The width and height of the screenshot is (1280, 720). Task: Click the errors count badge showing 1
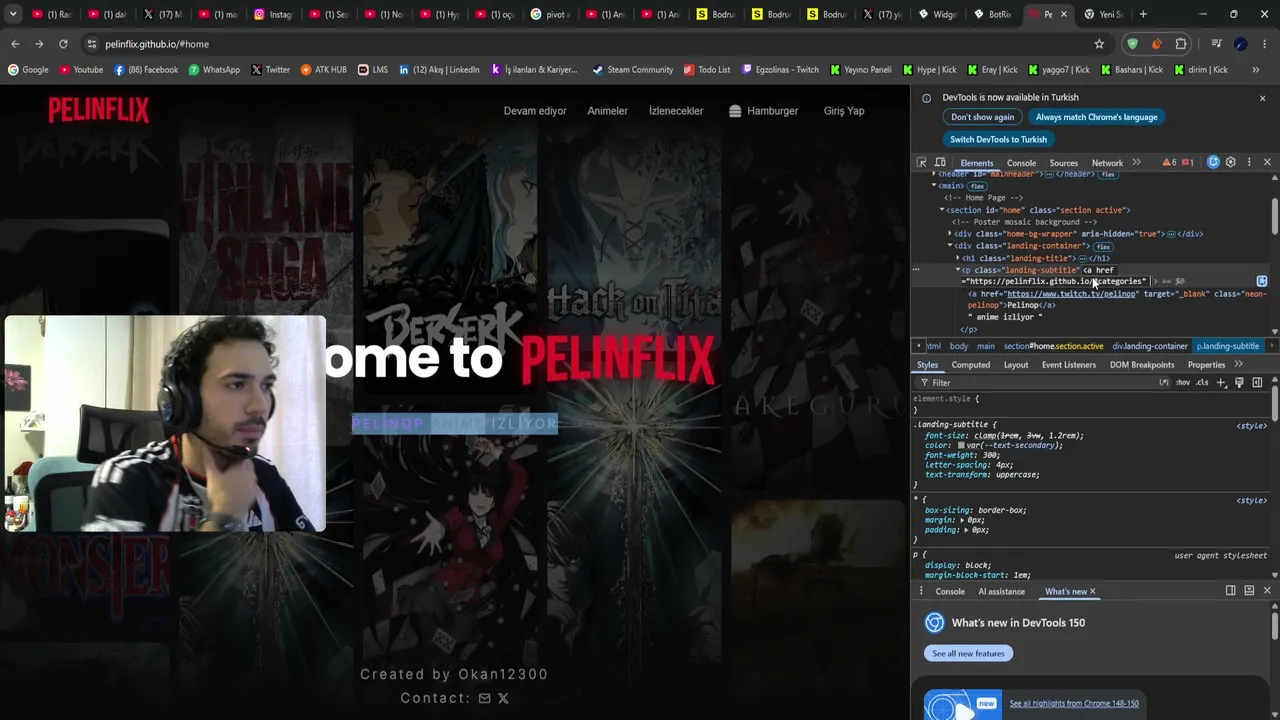click(1187, 162)
